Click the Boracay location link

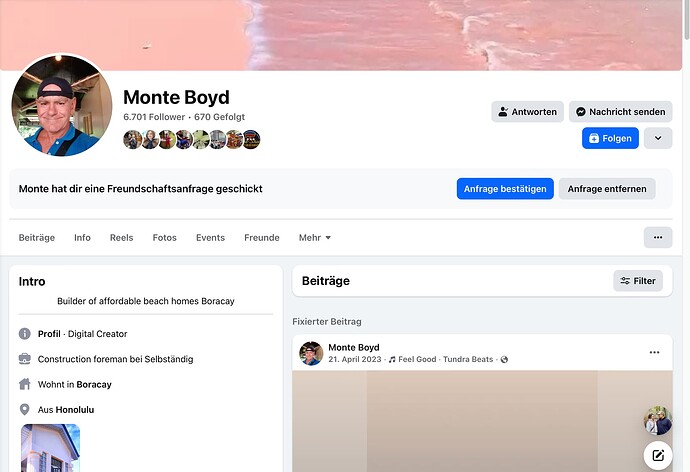tap(94, 384)
